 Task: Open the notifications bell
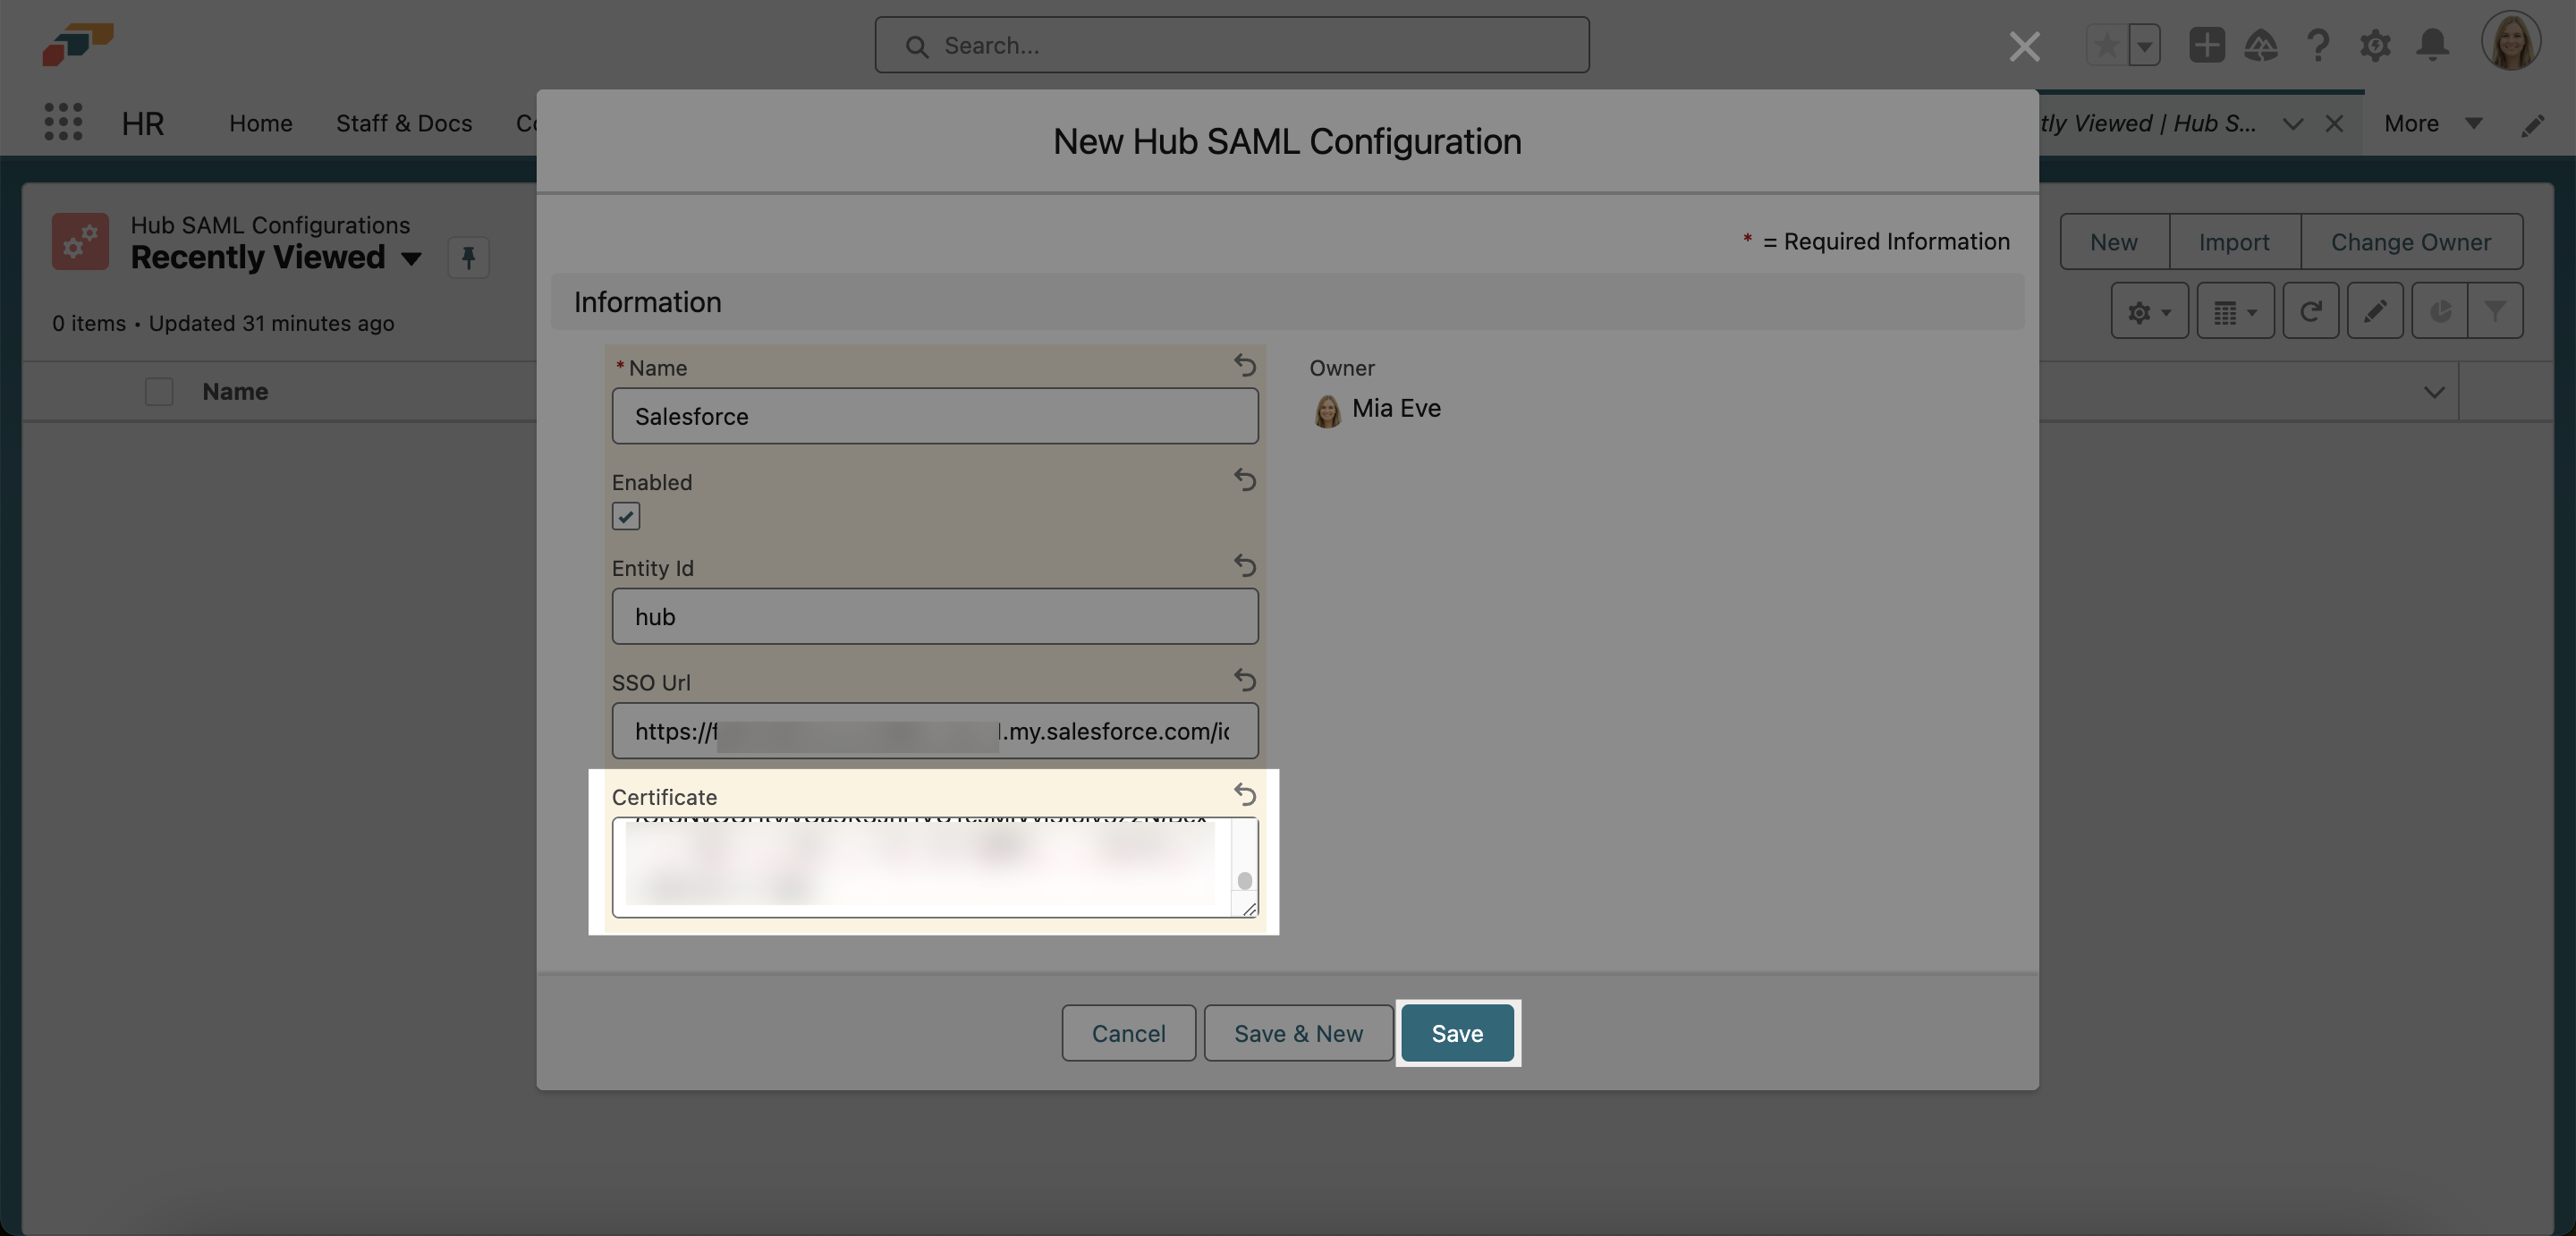point(2432,45)
